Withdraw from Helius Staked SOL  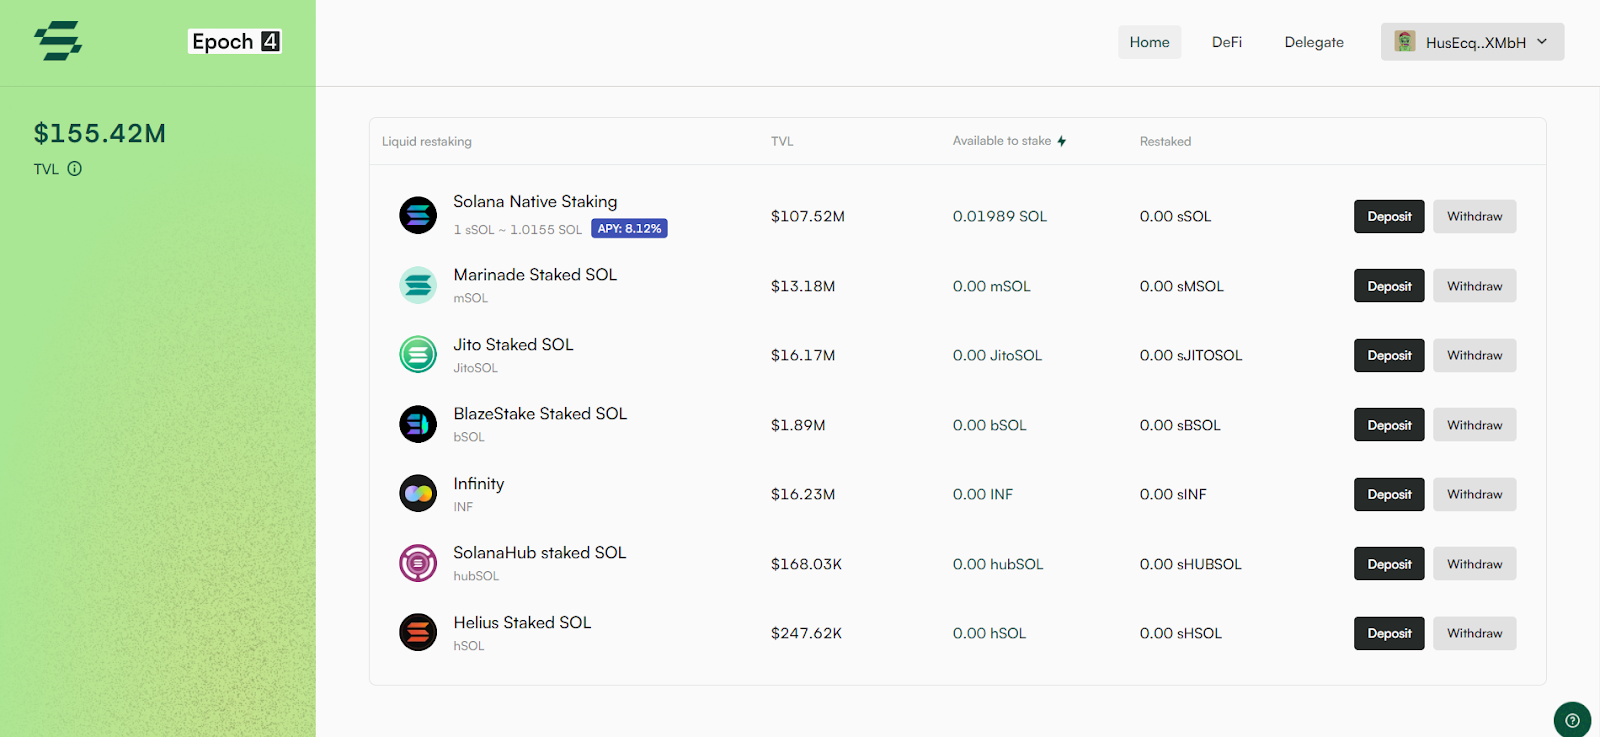point(1474,633)
